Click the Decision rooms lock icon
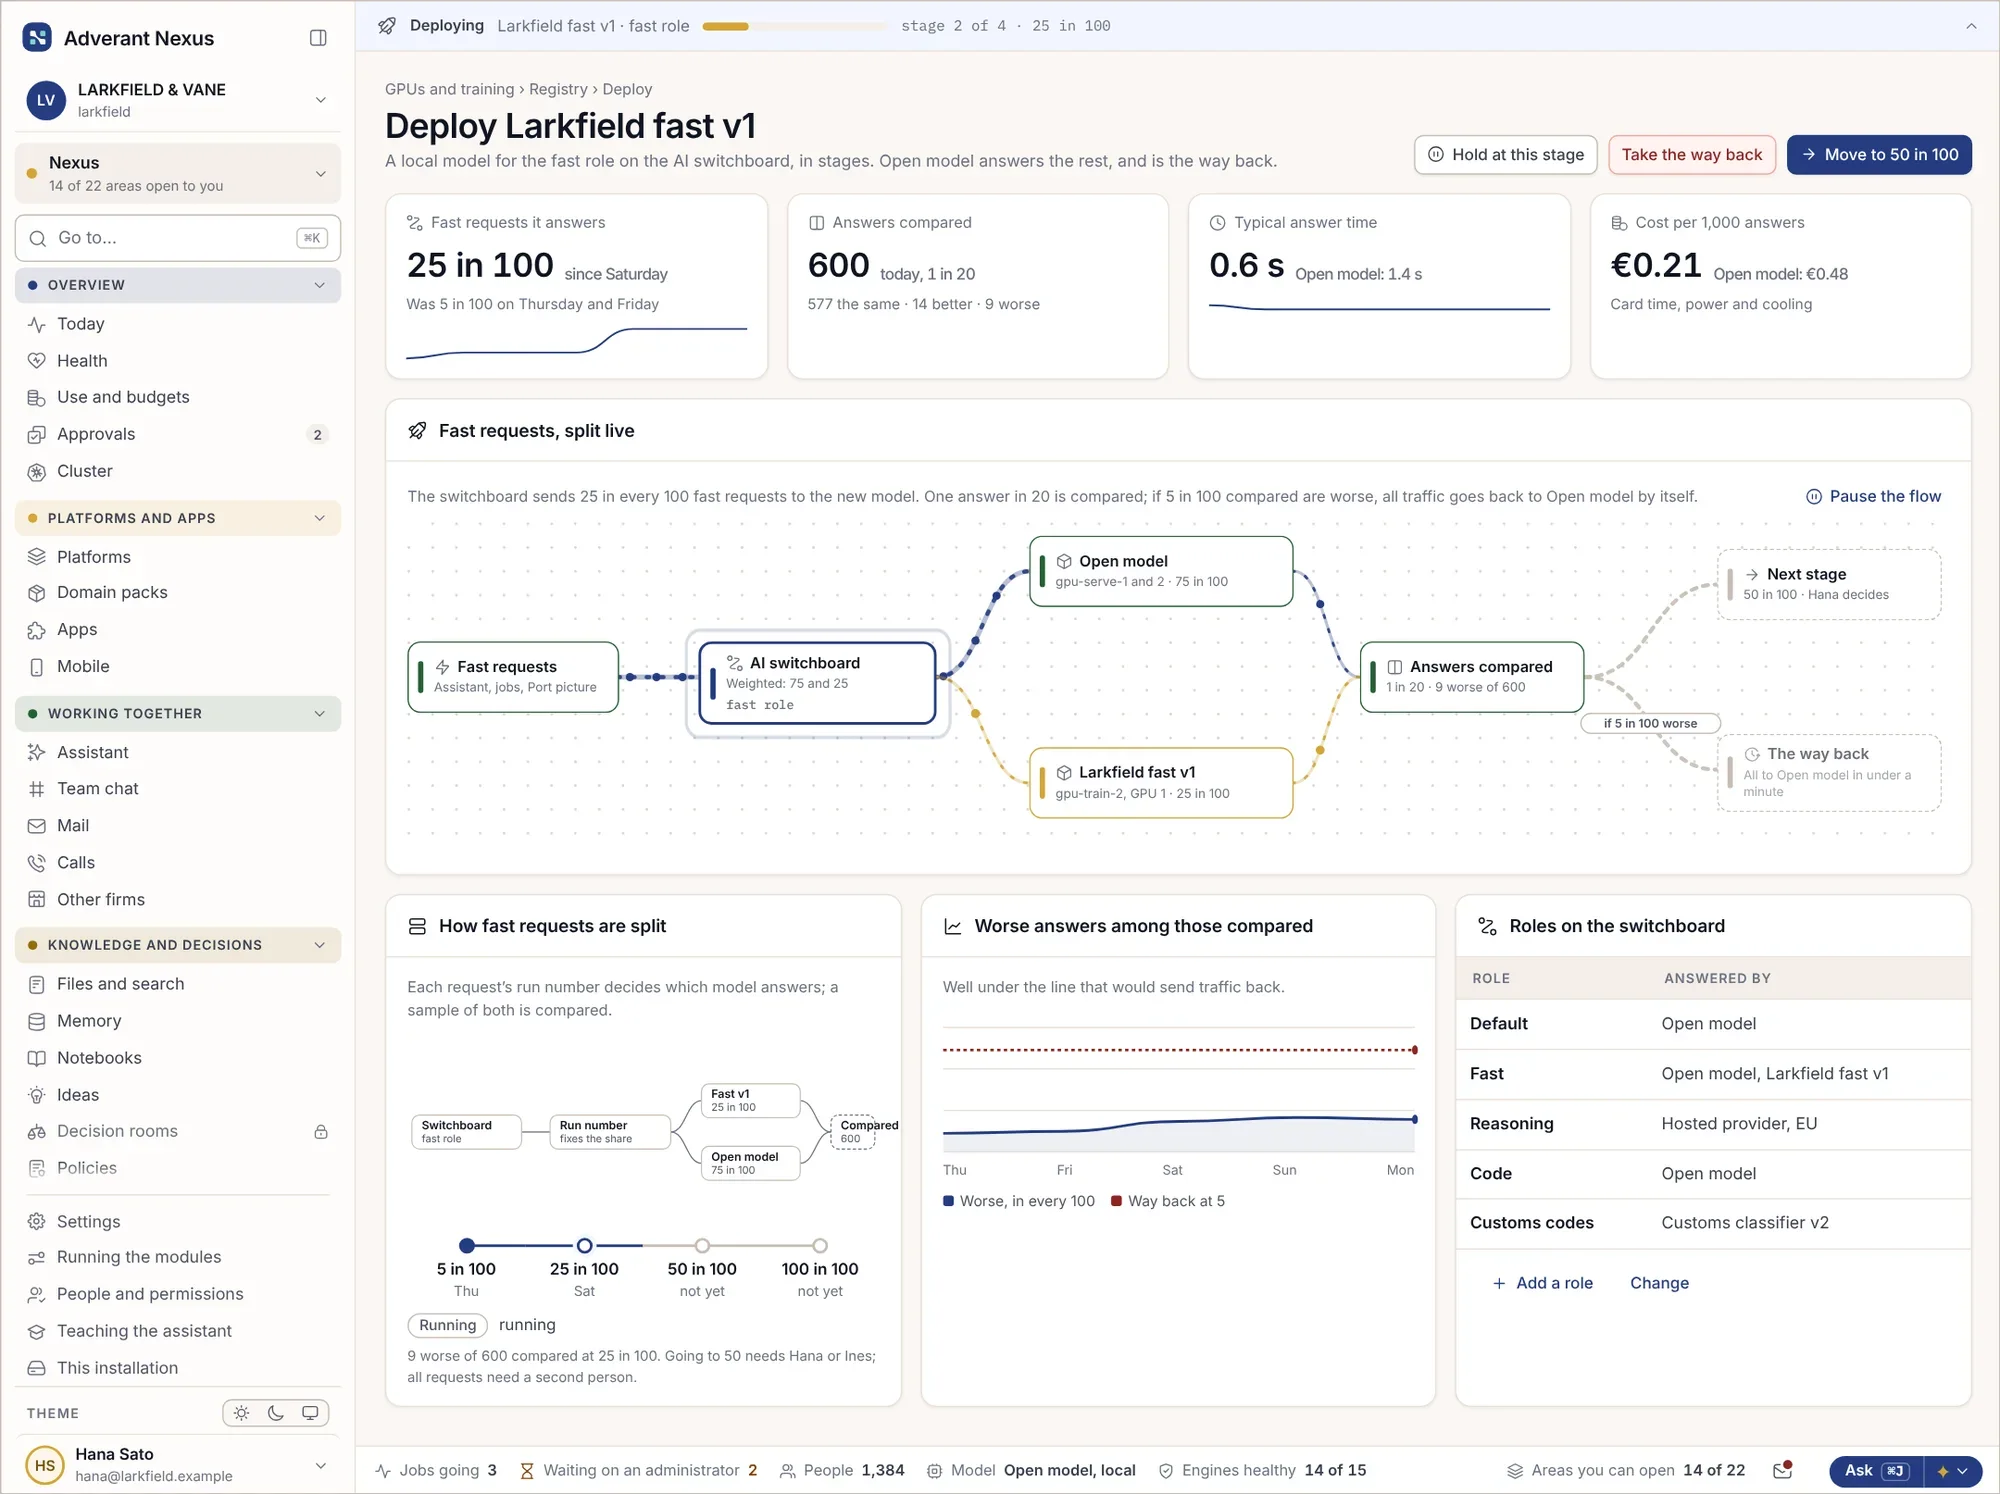Viewport: 2000px width, 1494px height. 321,1132
